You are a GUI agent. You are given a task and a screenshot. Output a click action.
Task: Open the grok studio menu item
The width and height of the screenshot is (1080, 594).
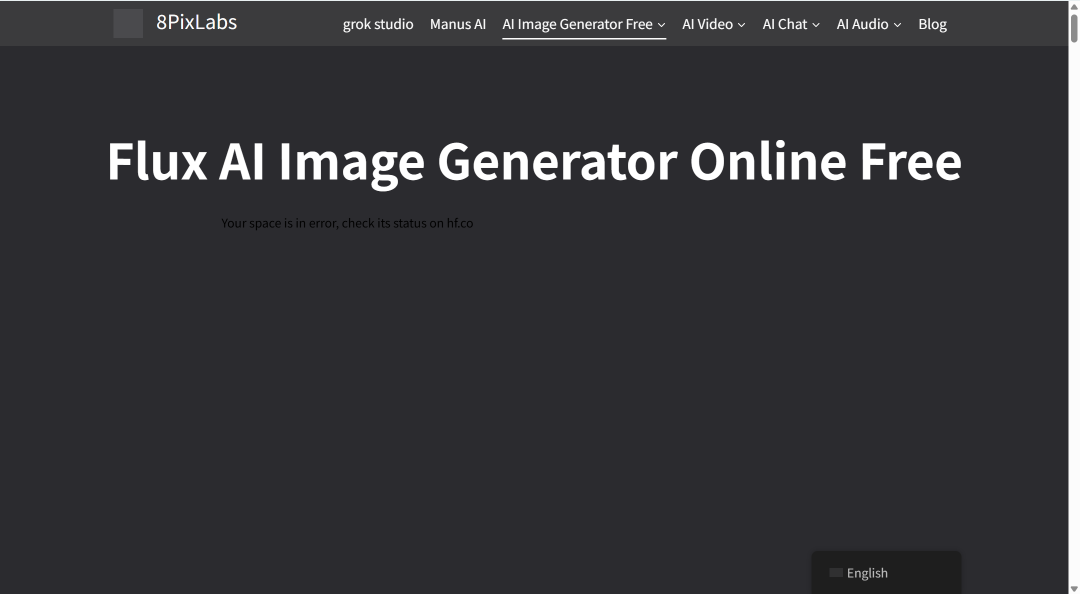378,24
